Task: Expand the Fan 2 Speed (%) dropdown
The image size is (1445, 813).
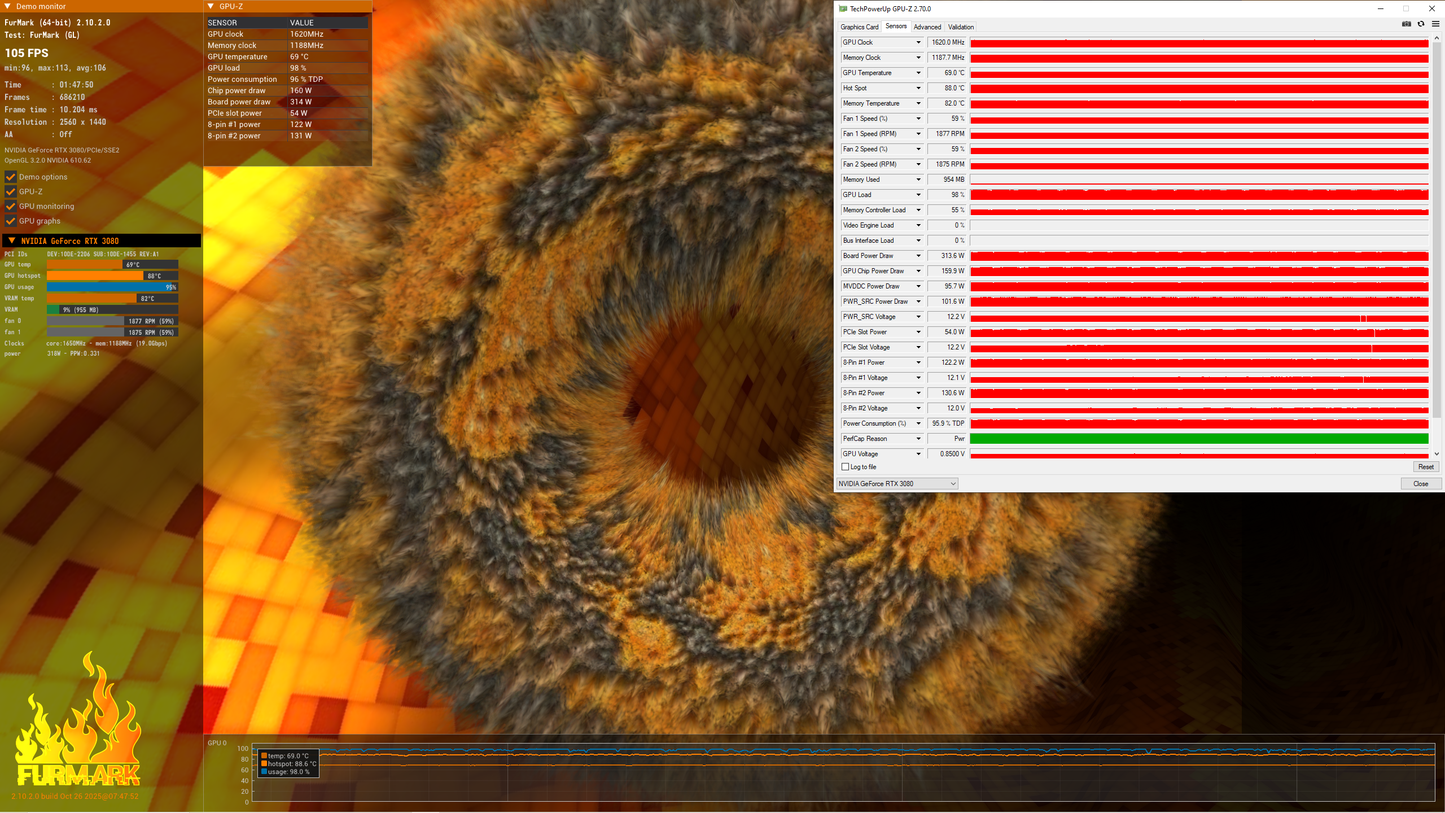Action: (x=918, y=149)
